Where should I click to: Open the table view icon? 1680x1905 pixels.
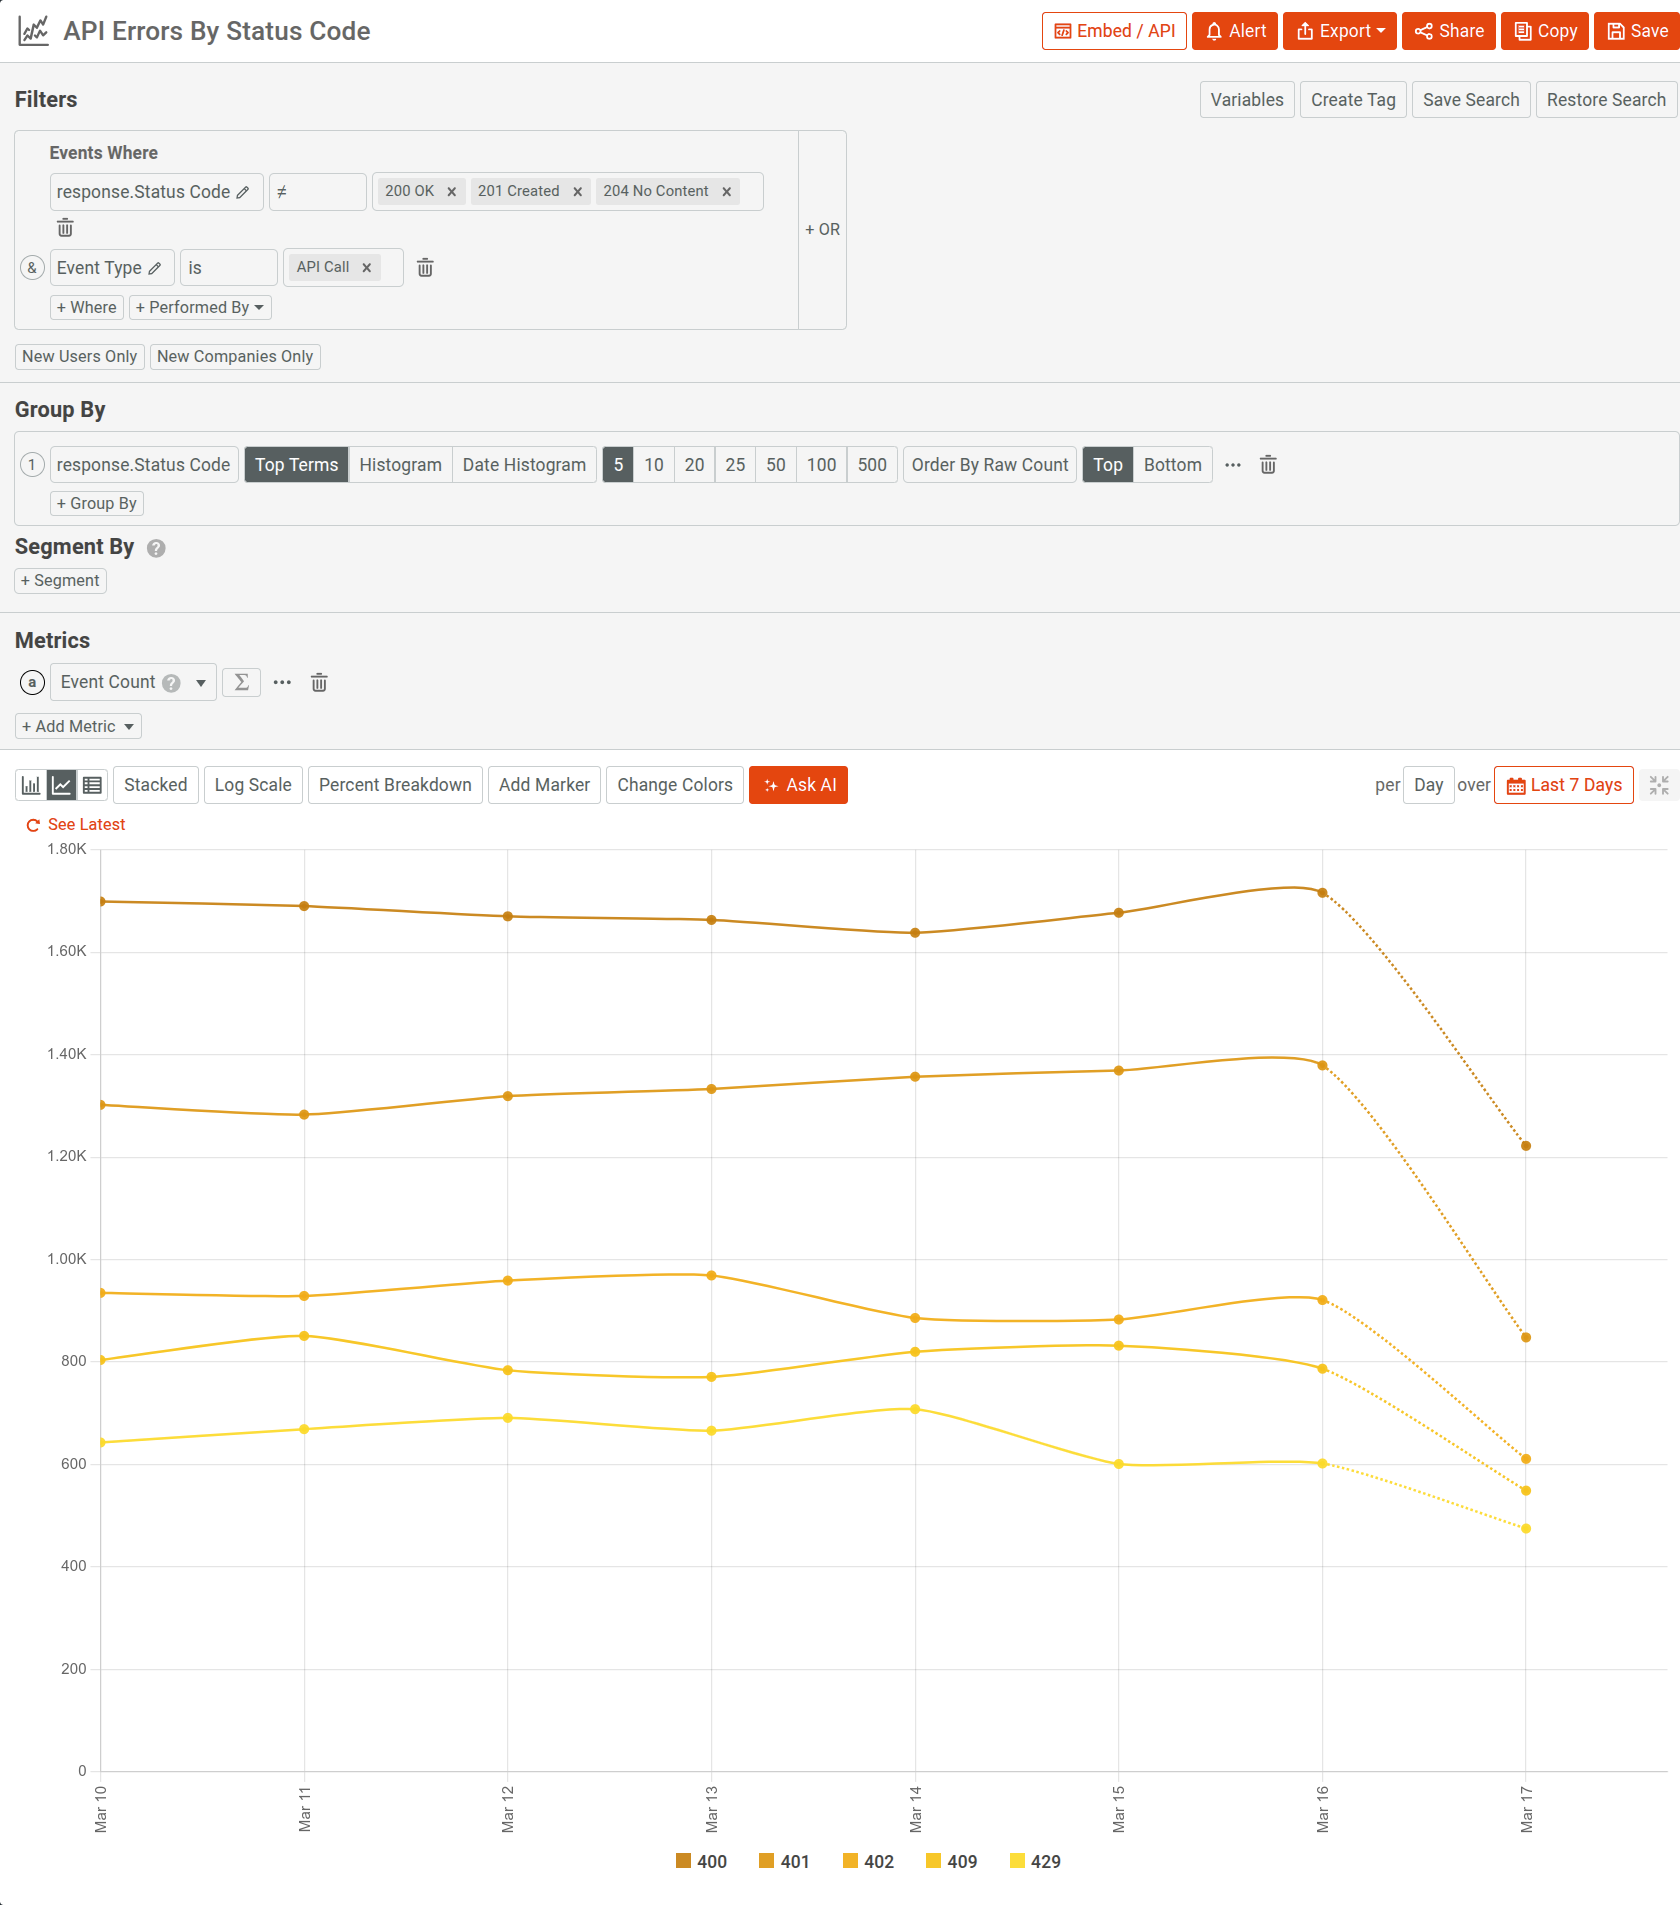point(92,784)
